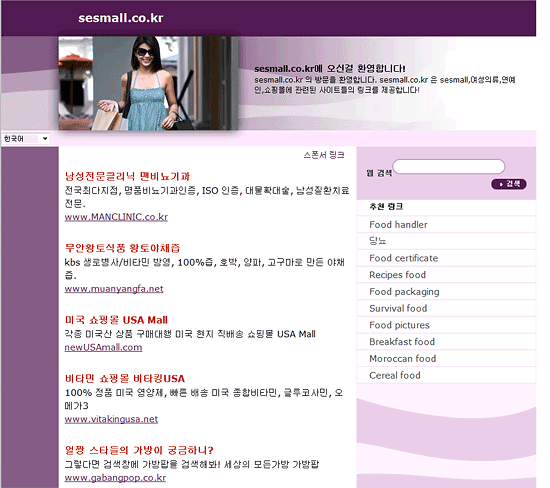The image size is (550, 488).
Task: Select Recipes food recommended link
Action: [x=397, y=275]
